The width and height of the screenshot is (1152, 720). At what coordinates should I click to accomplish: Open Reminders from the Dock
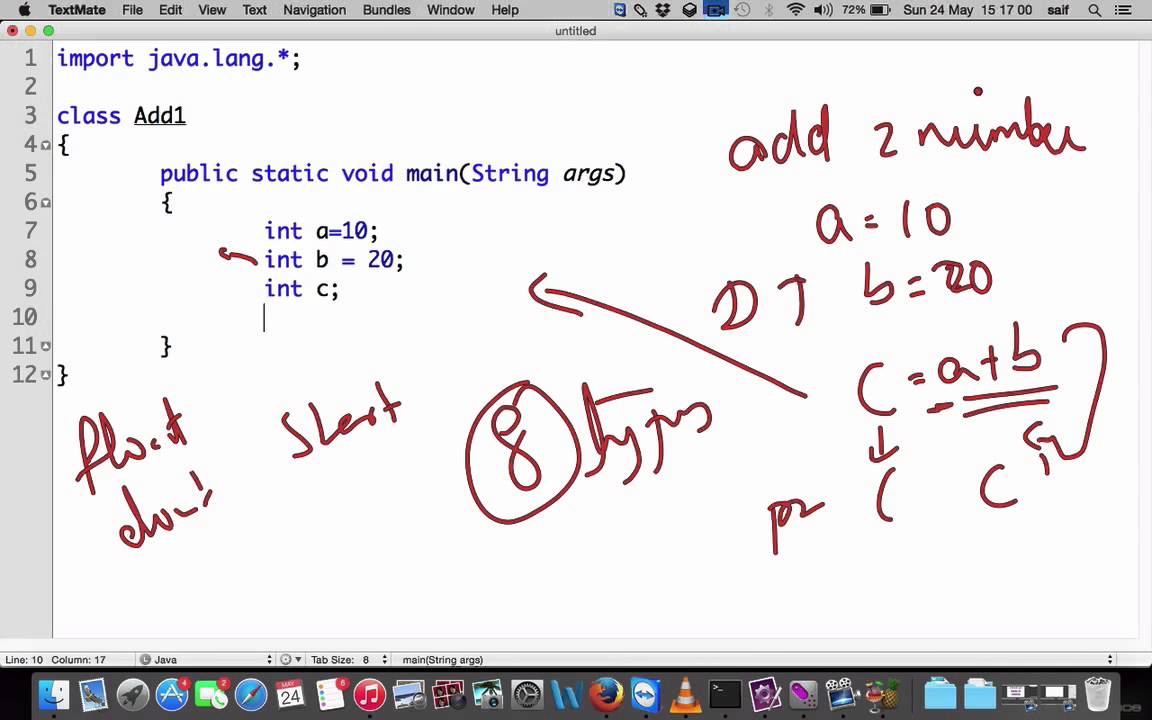331,694
